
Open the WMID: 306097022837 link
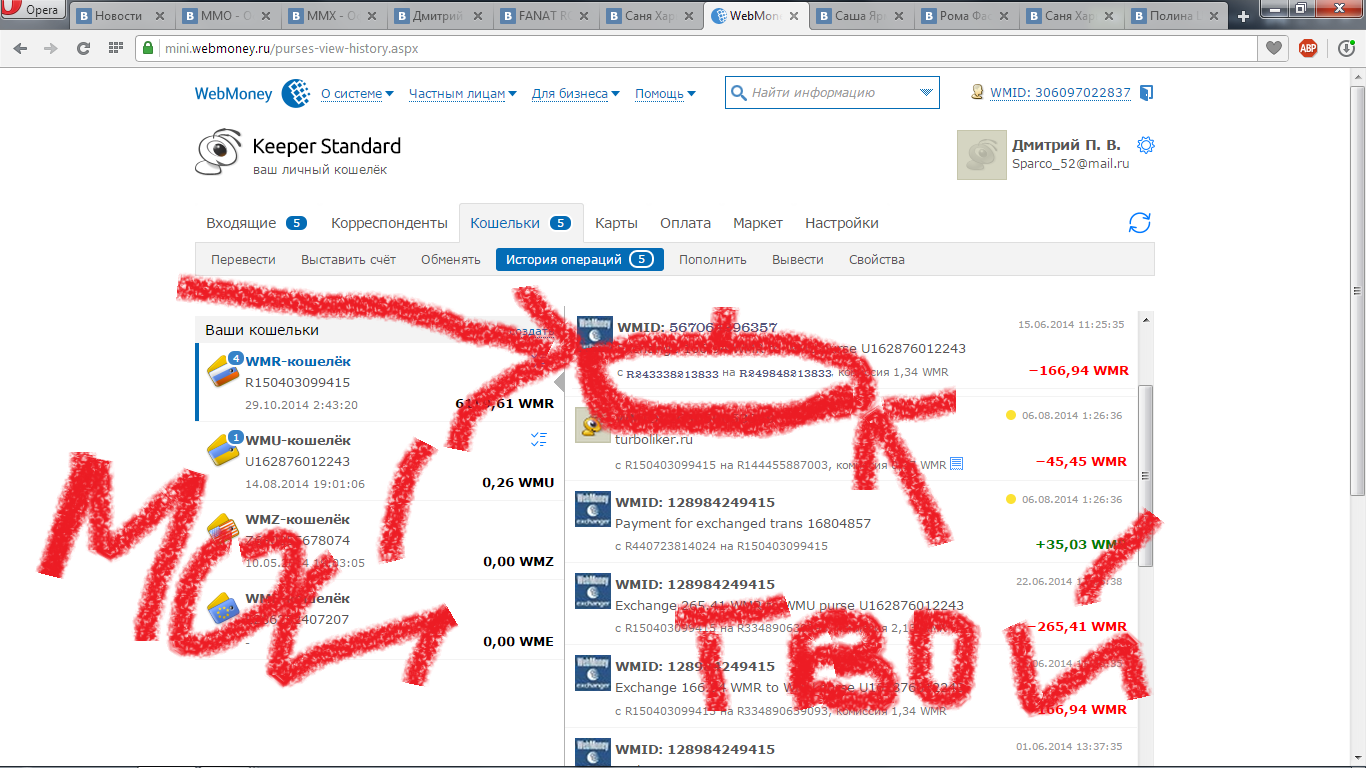click(x=1060, y=93)
